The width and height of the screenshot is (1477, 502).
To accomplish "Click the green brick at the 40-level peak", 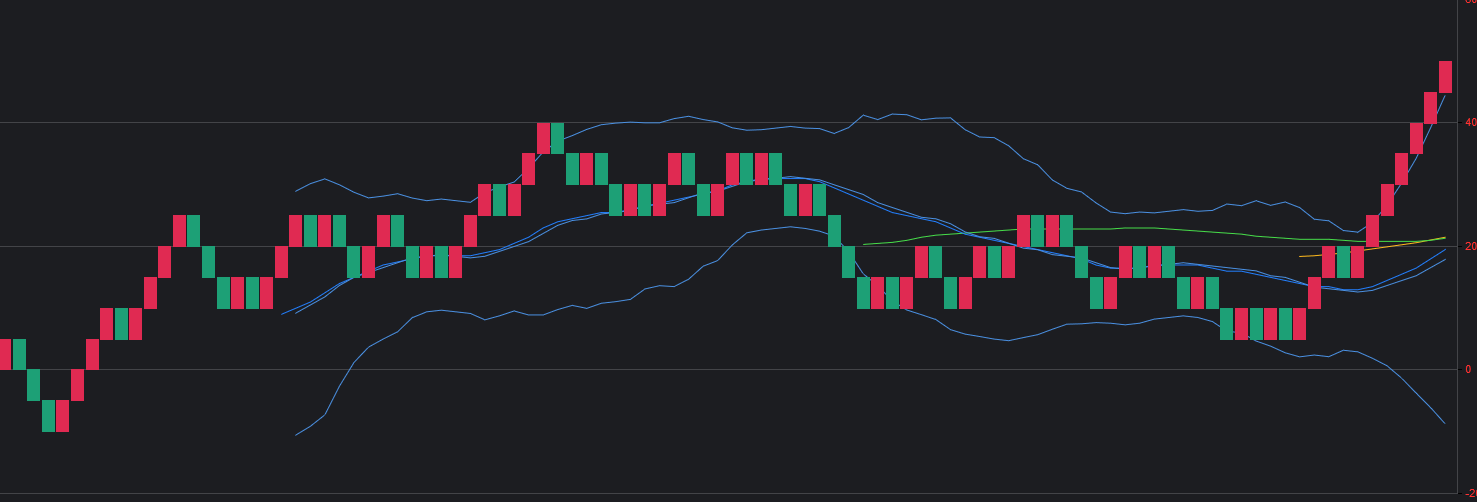I will [557, 138].
